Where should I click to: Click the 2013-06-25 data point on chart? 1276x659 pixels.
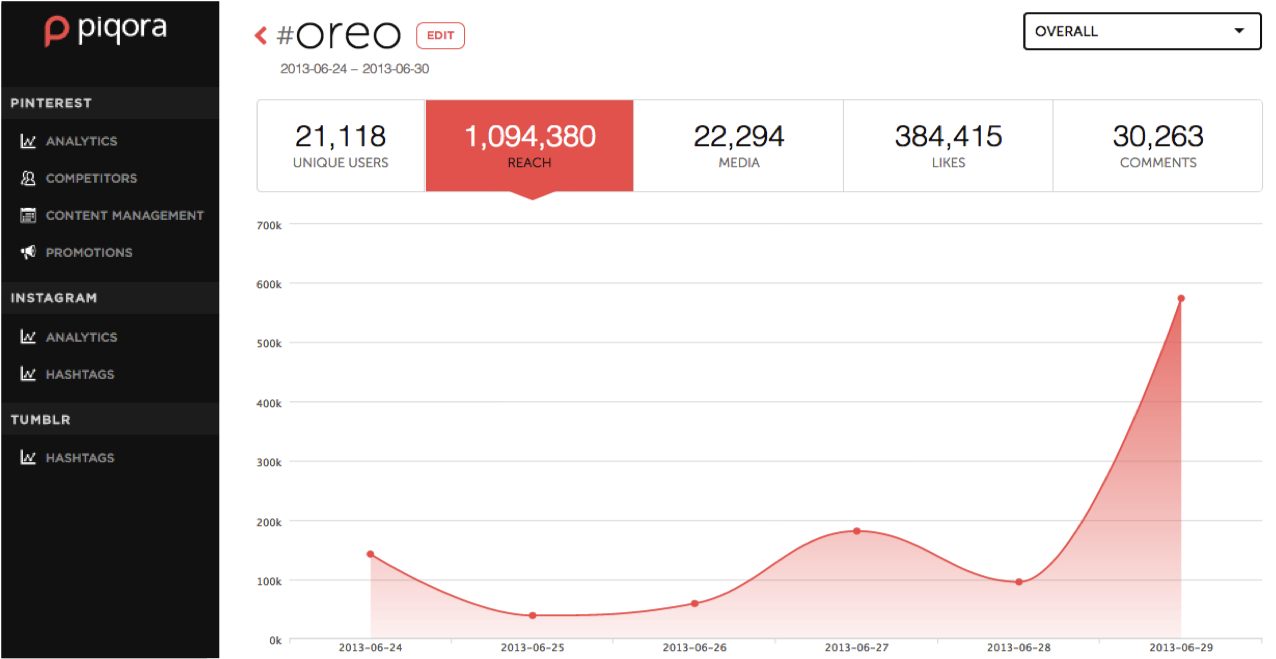(x=532, y=615)
